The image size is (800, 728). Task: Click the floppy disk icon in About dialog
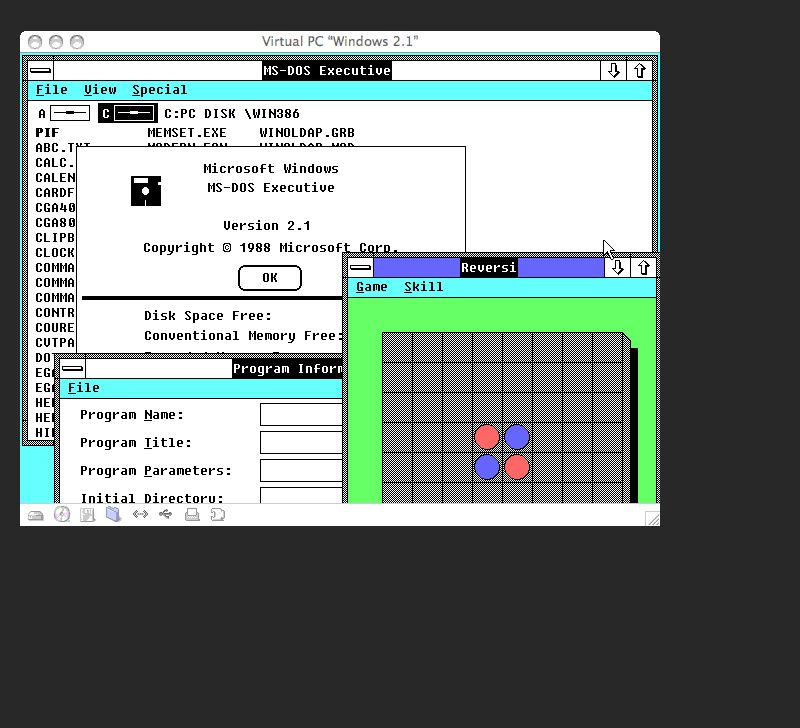coord(146,191)
